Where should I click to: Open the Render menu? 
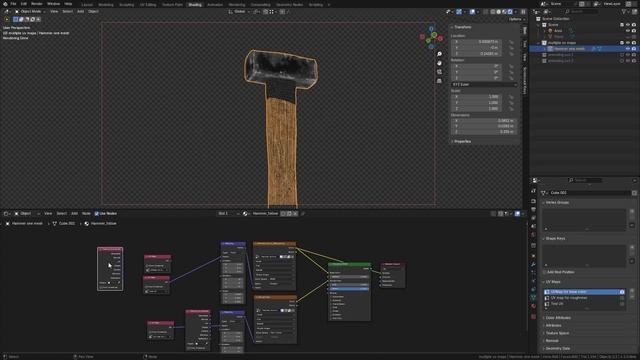[37, 4]
